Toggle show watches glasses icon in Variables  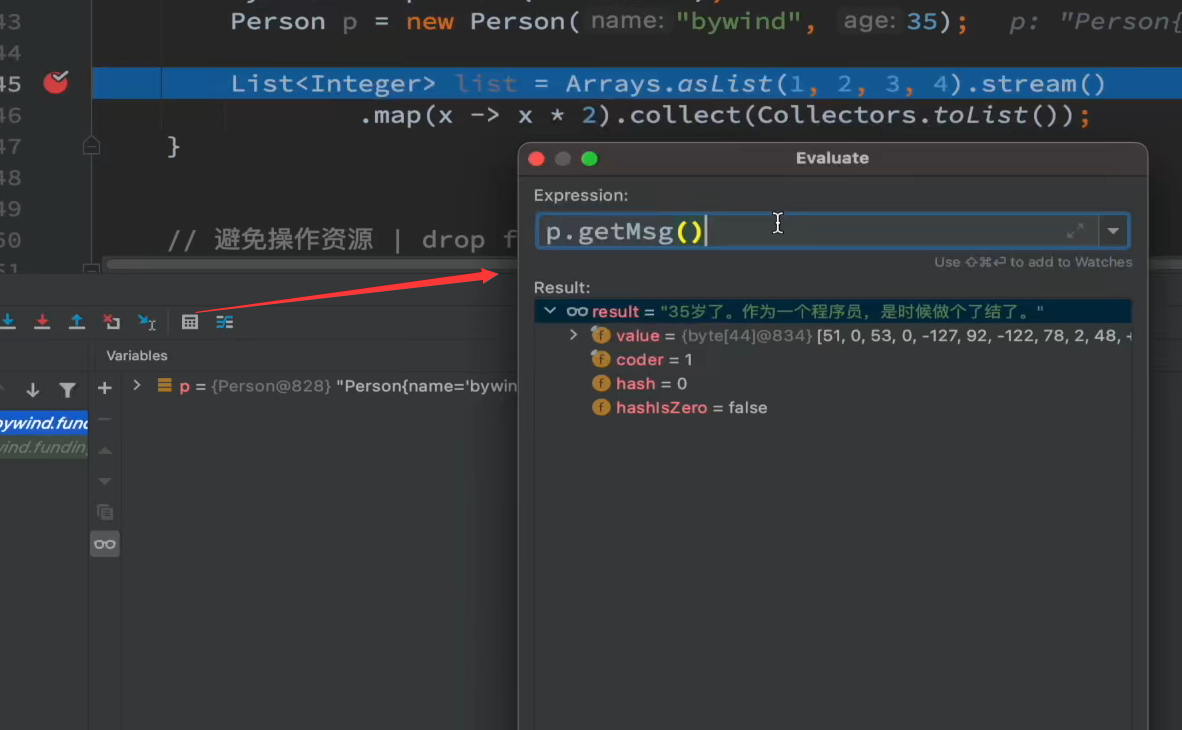[x=105, y=544]
